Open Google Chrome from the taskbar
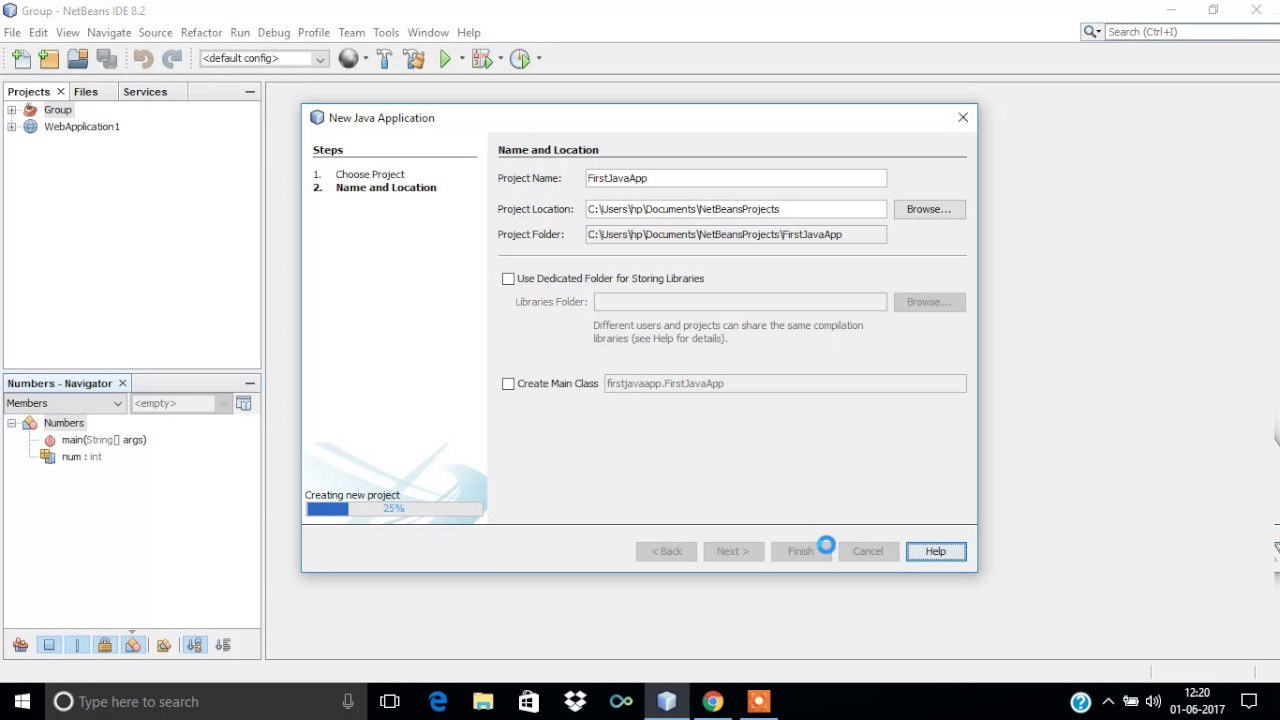Viewport: 1280px width, 720px height. point(712,701)
